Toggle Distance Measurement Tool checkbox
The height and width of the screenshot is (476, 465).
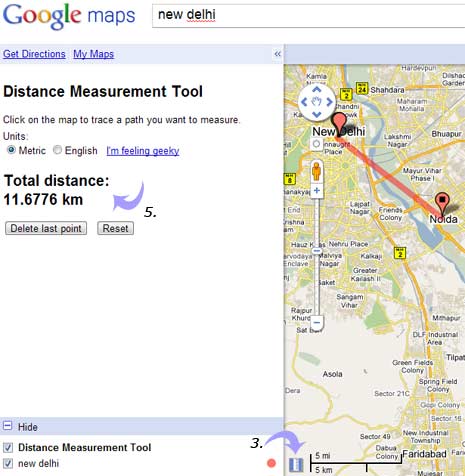pos(8,447)
